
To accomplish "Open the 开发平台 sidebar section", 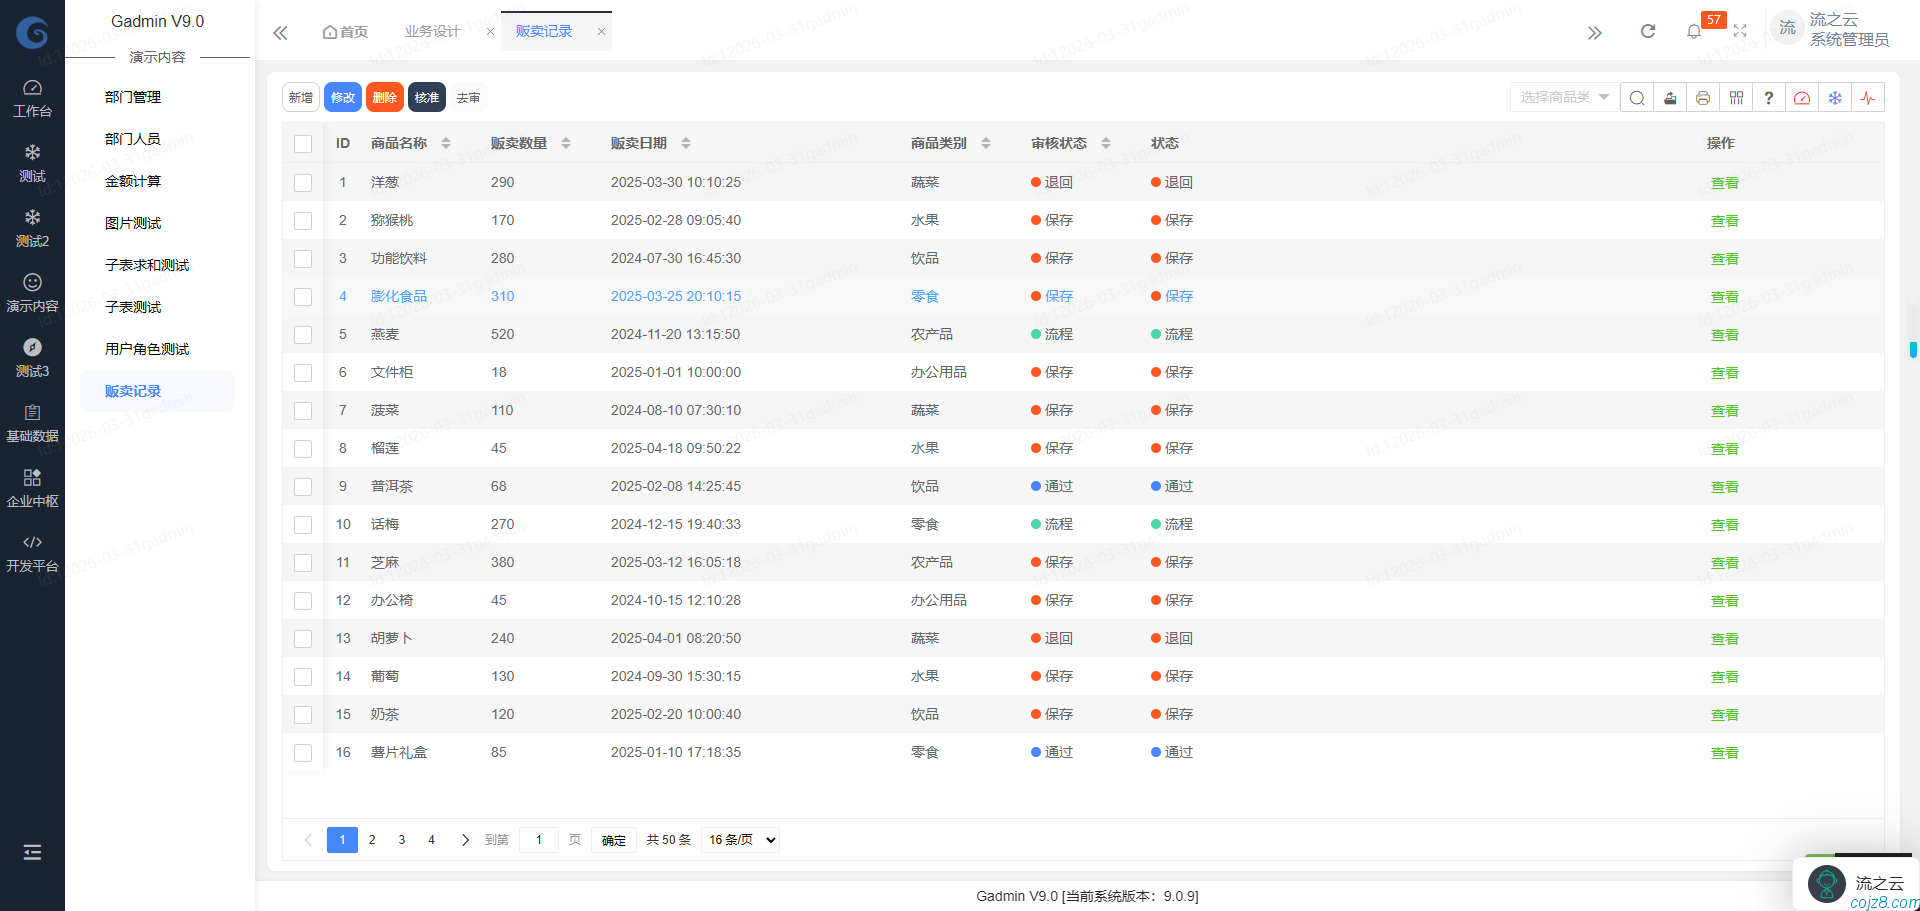I will point(32,552).
